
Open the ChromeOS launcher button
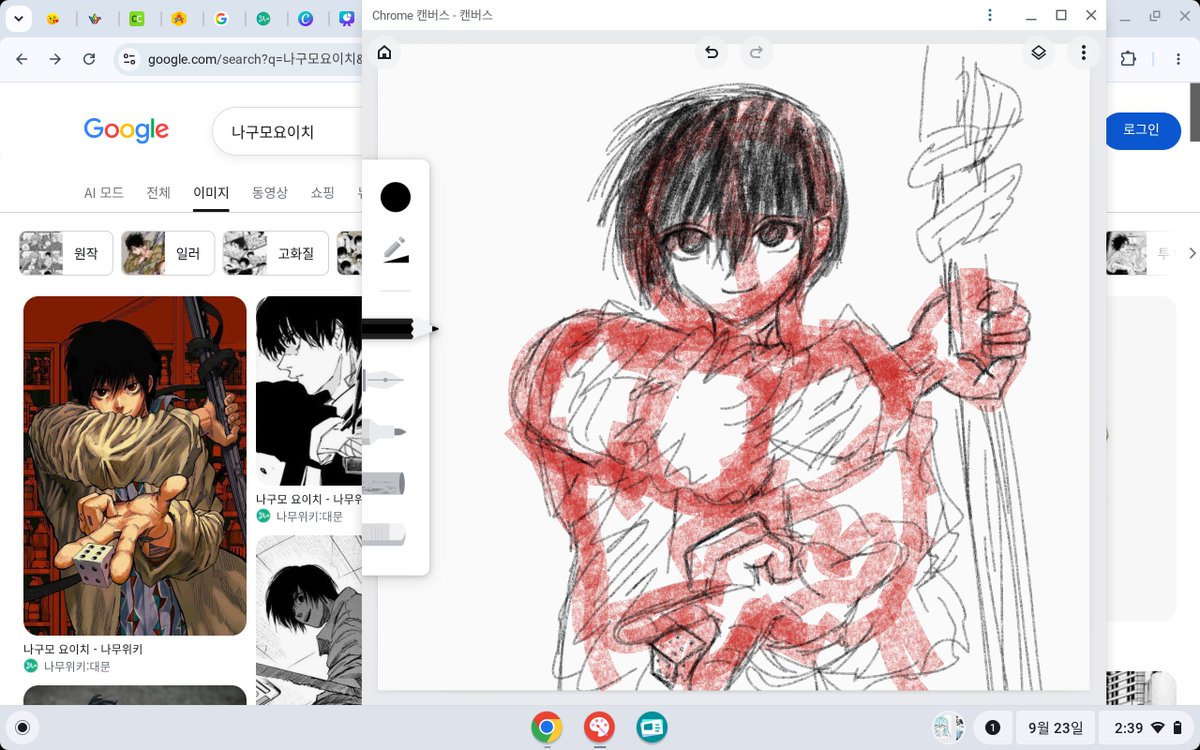pos(23,727)
